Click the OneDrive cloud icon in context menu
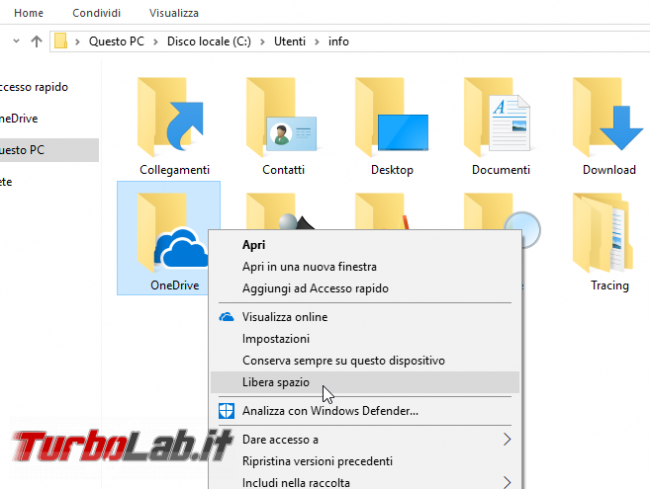Image resolution: width=650 pixels, height=489 pixels. point(226,317)
